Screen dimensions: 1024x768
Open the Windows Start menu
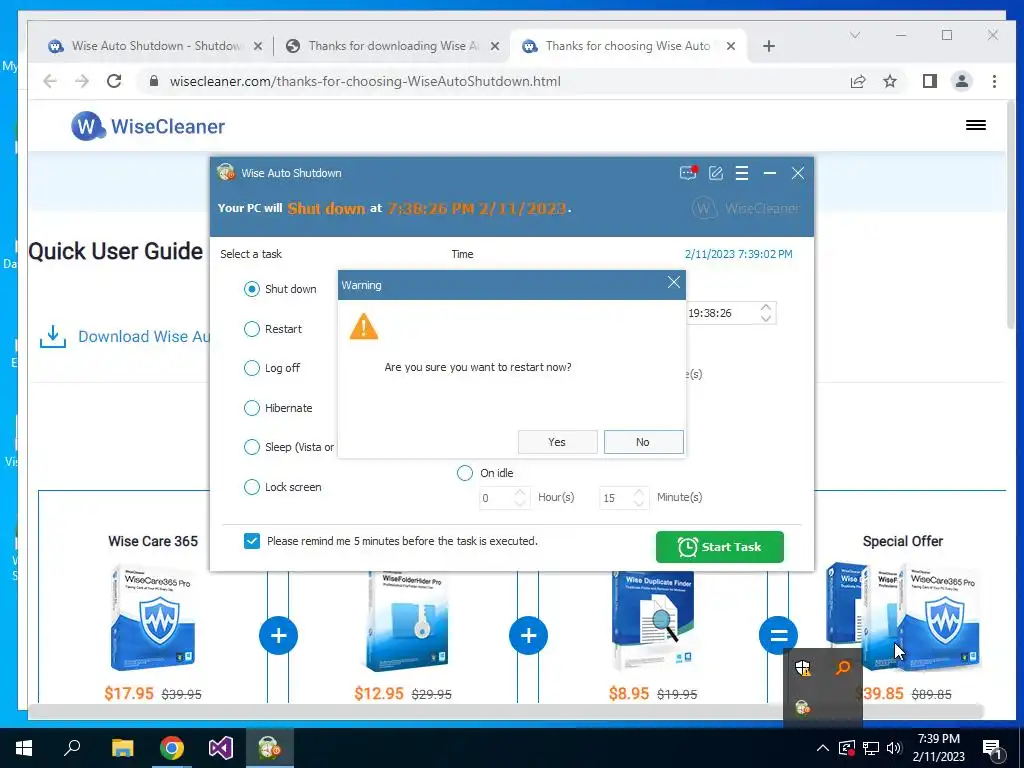click(24, 748)
